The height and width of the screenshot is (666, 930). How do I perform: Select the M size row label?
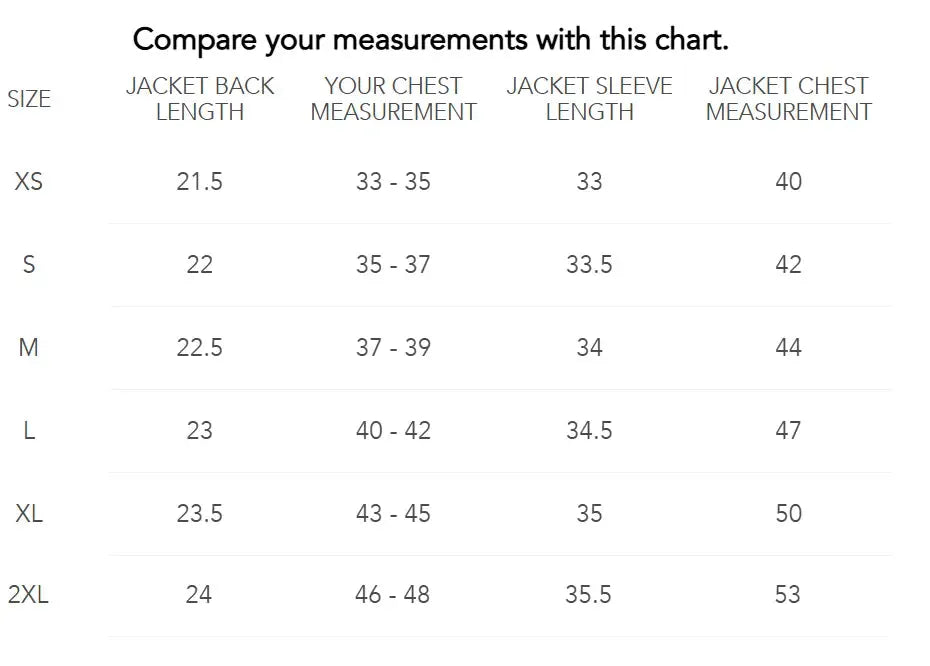(x=29, y=348)
